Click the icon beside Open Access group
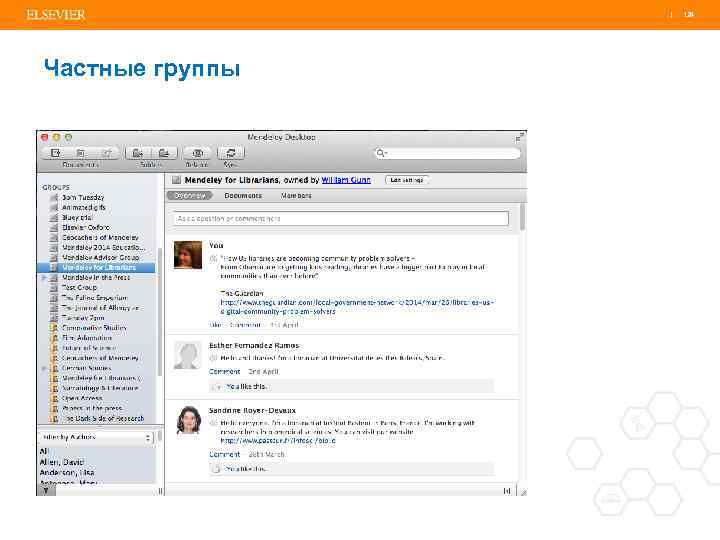 pos(54,398)
